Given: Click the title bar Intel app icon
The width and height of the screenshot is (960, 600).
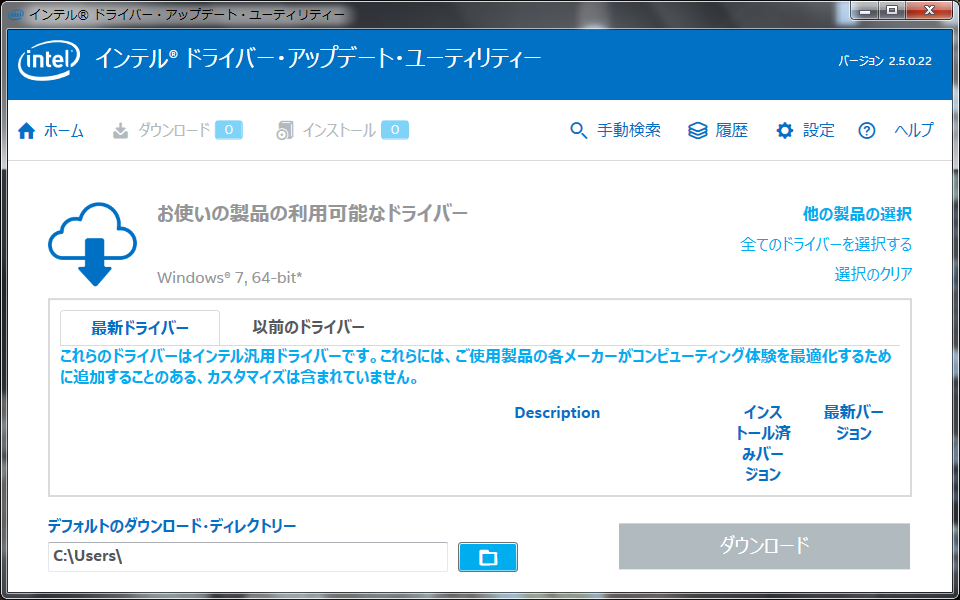Looking at the screenshot, I should pyautogui.click(x=16, y=14).
